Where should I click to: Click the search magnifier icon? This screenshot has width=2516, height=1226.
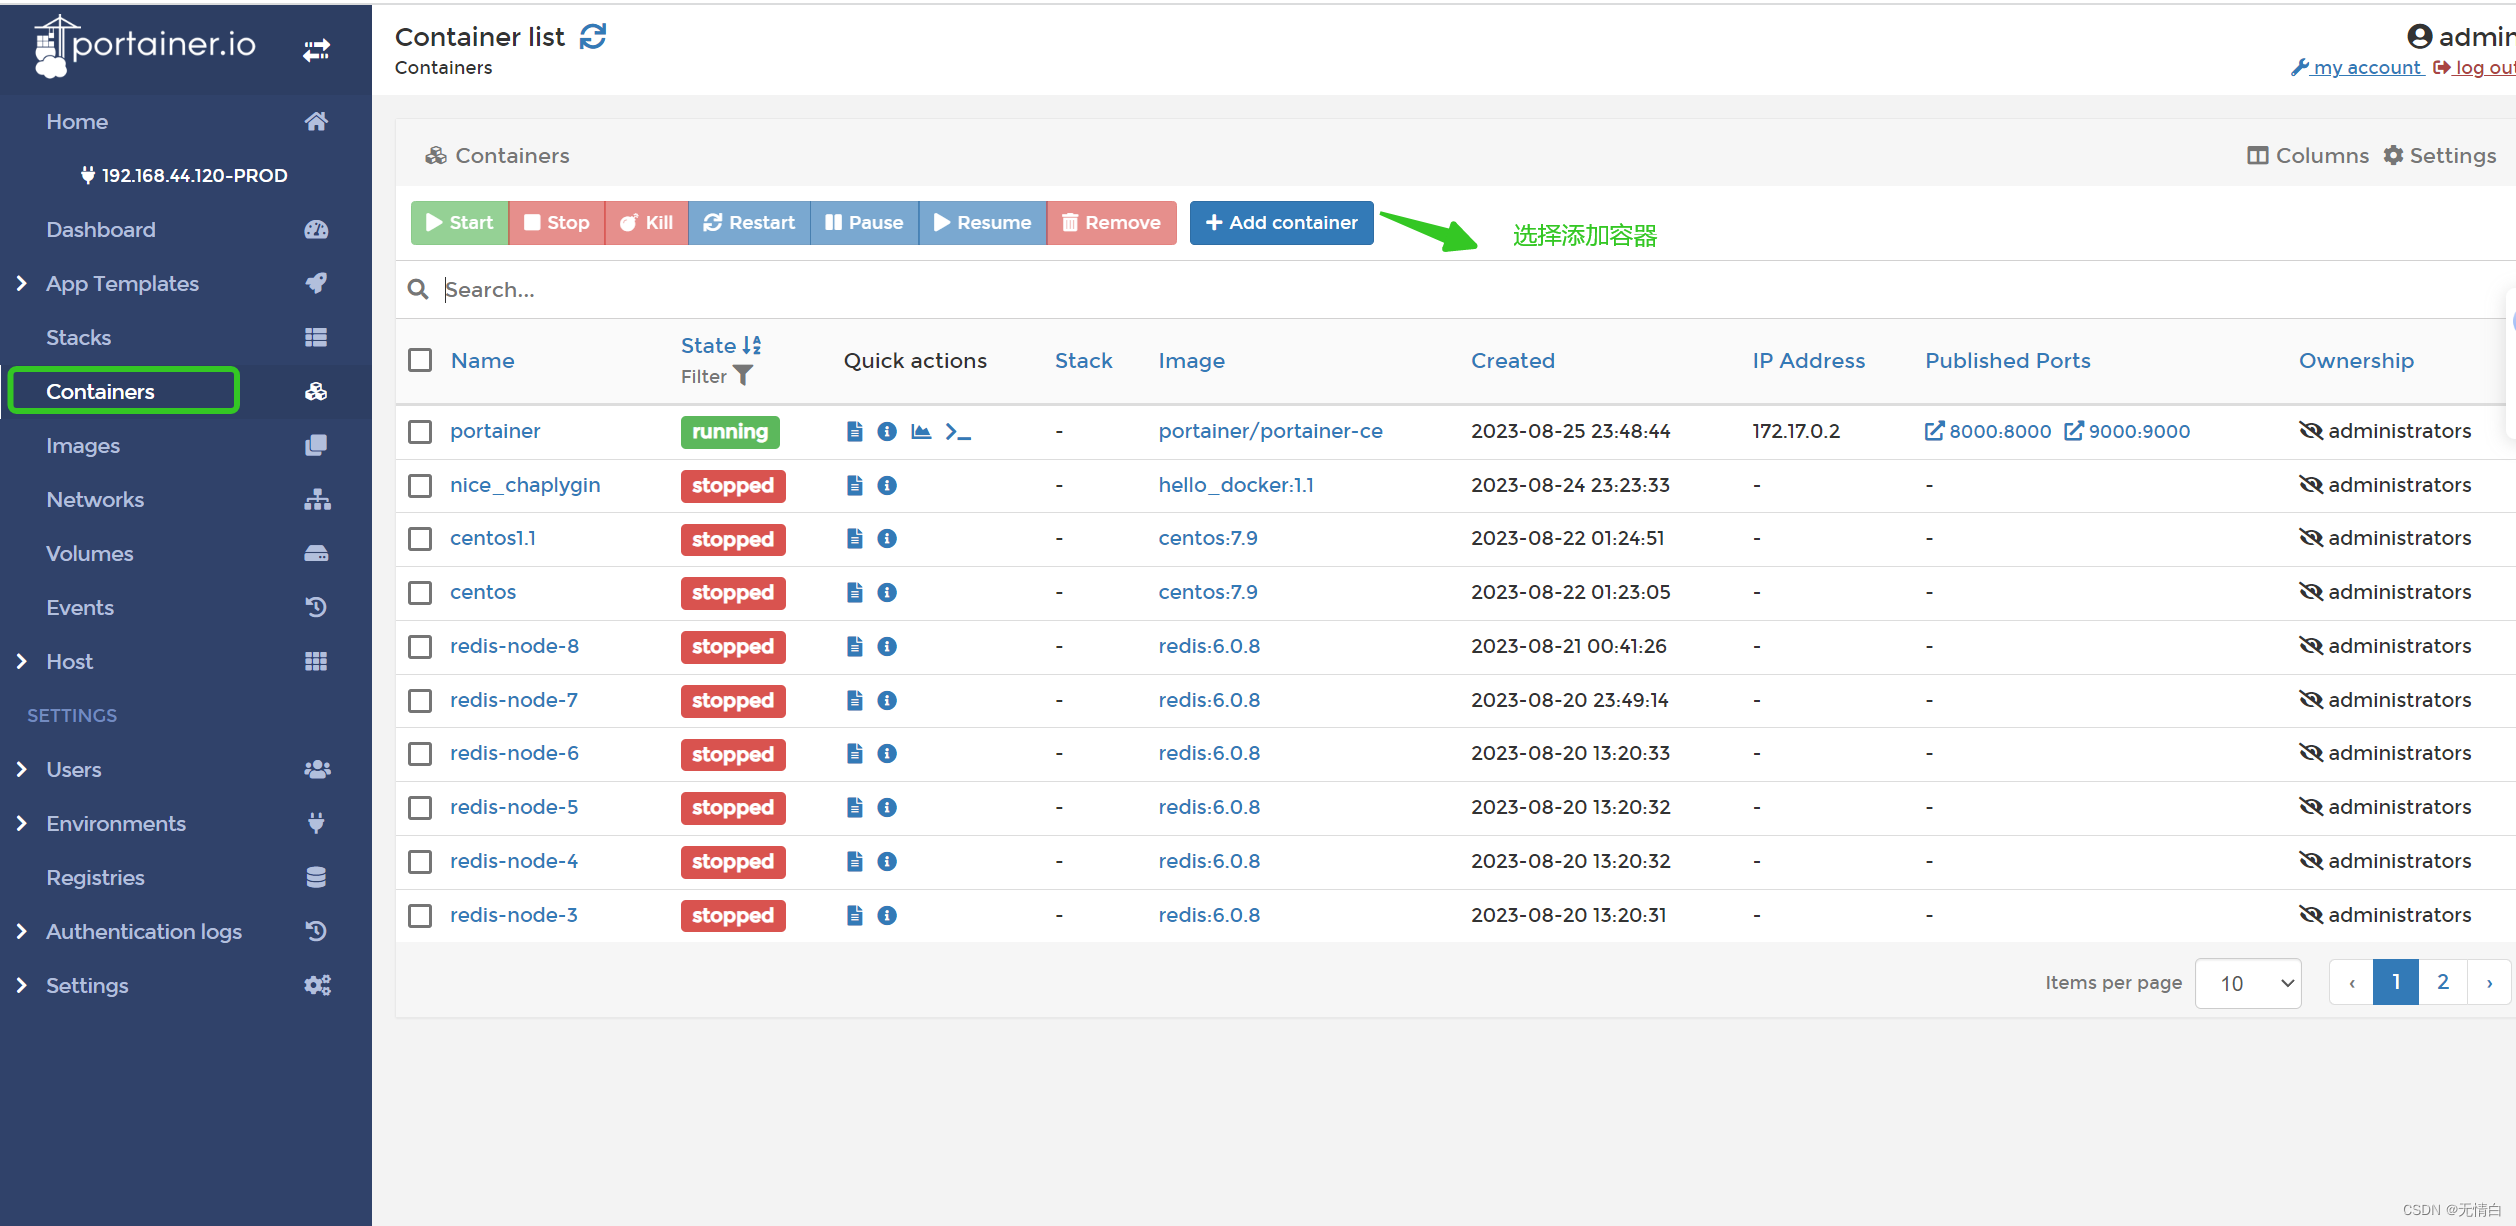click(x=418, y=289)
